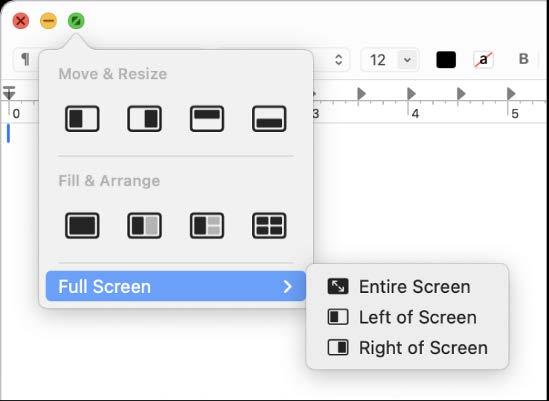Open the paragraph styles button
549x401 pixels.
pyautogui.click(x=25, y=59)
